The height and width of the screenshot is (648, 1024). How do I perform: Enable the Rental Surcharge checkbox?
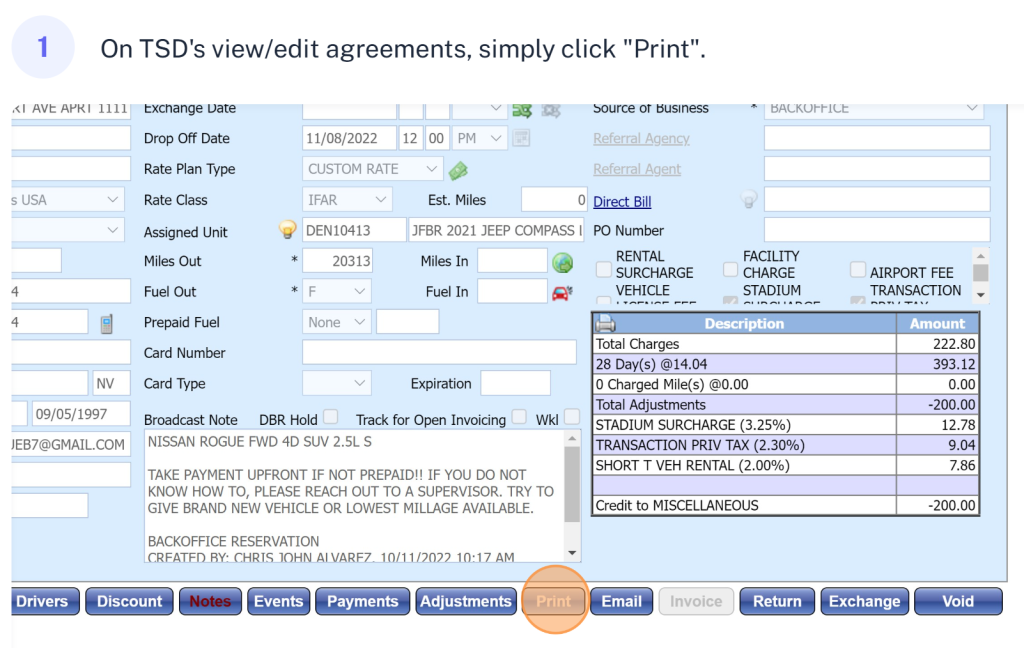[604, 269]
